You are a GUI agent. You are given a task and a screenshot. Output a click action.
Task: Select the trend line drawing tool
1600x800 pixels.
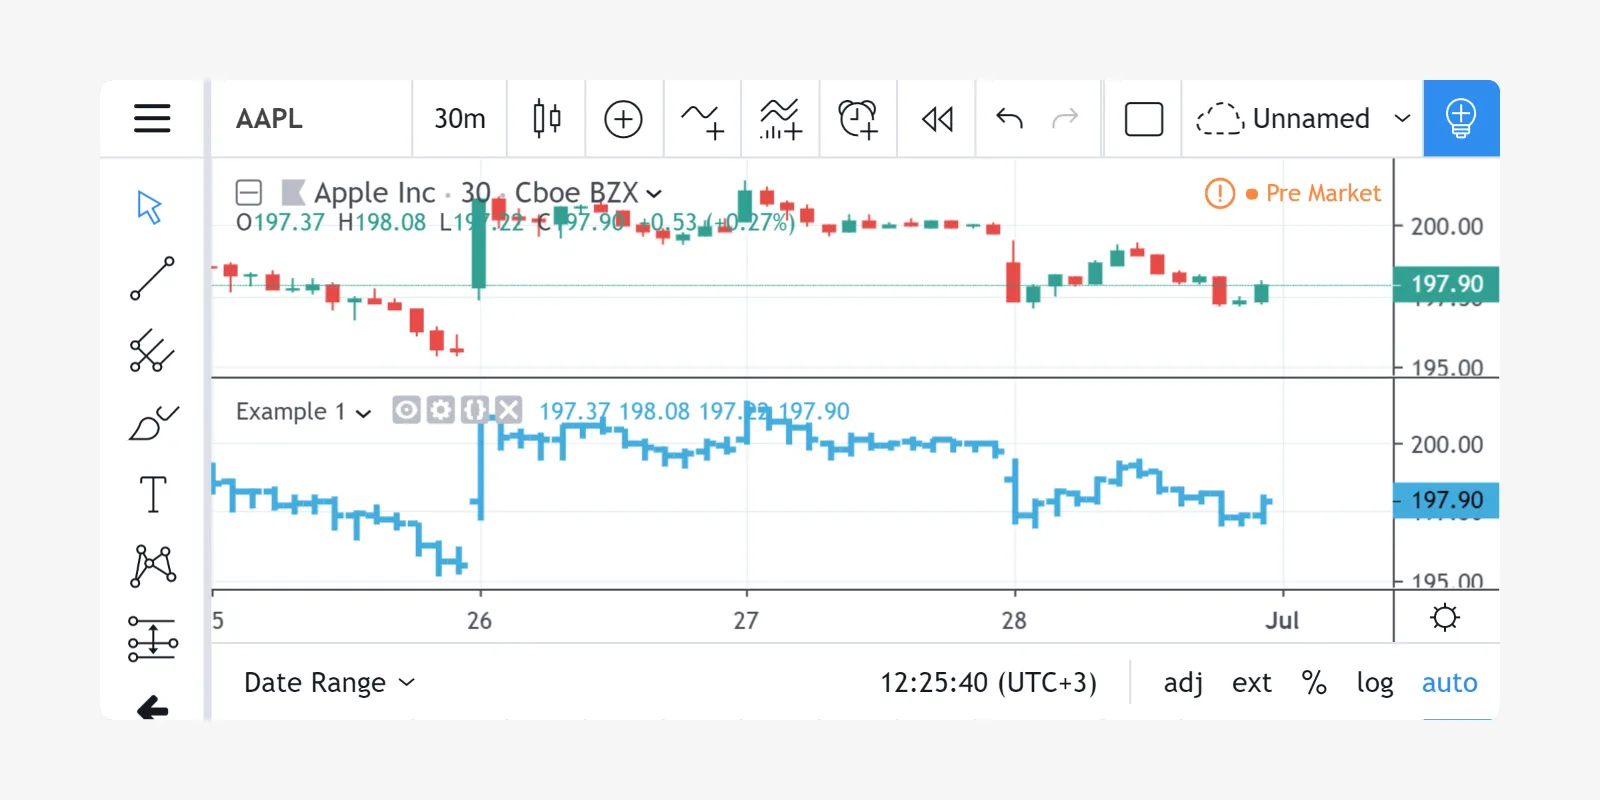point(152,279)
